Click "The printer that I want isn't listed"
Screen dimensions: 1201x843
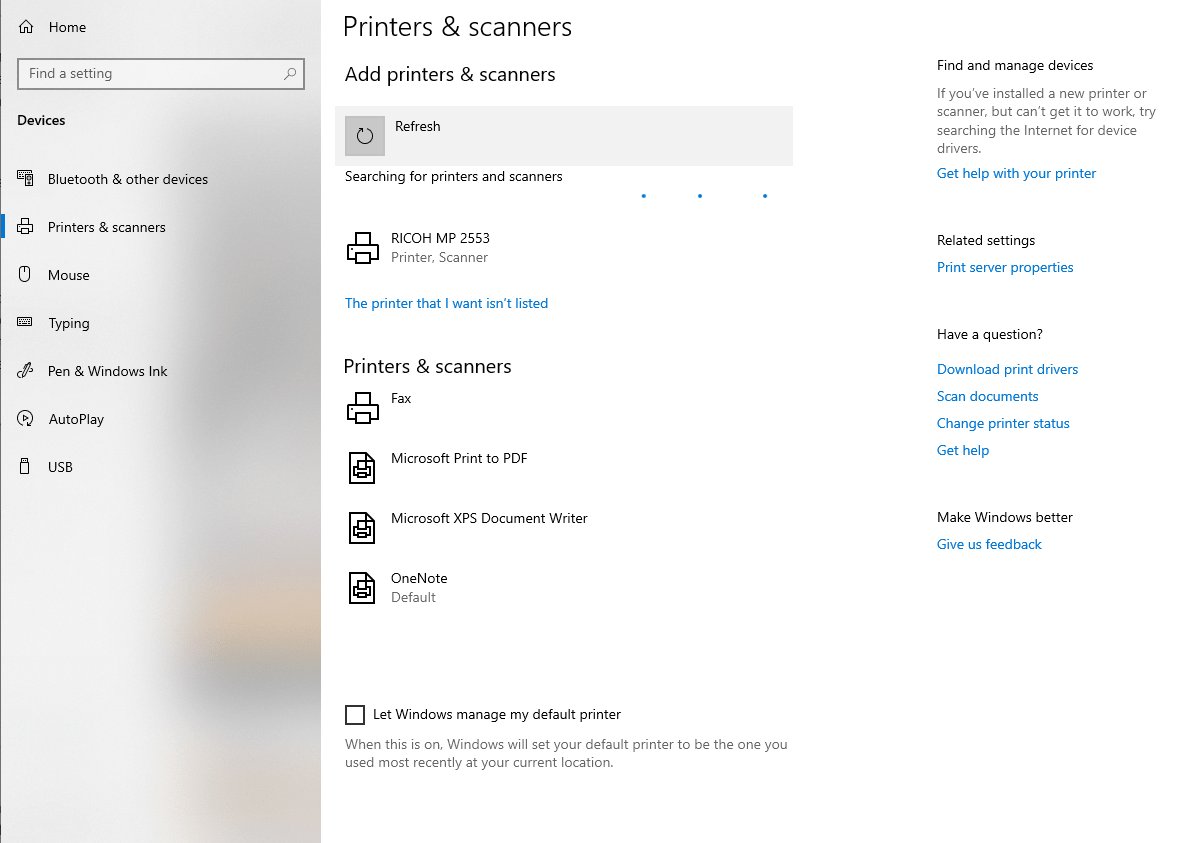click(446, 303)
